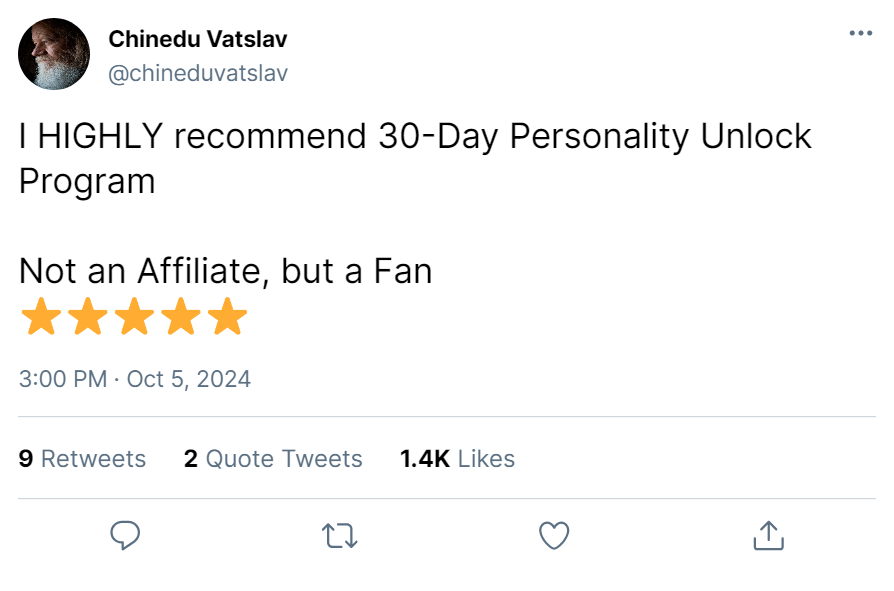
Task: View the 2 Quote Tweets list
Action: [273, 459]
